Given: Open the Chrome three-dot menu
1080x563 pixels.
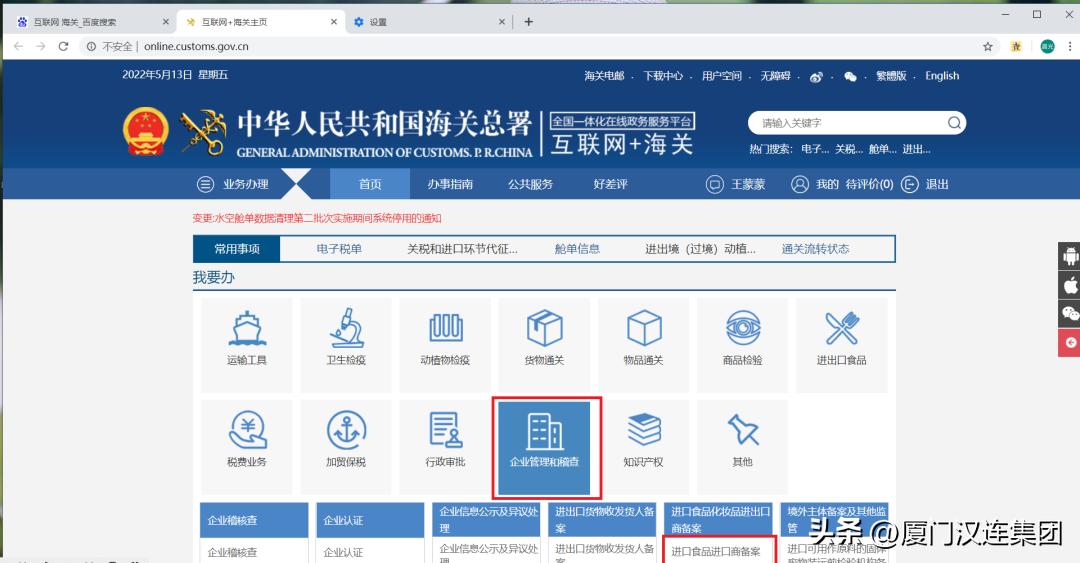Looking at the screenshot, I should (1070, 46).
